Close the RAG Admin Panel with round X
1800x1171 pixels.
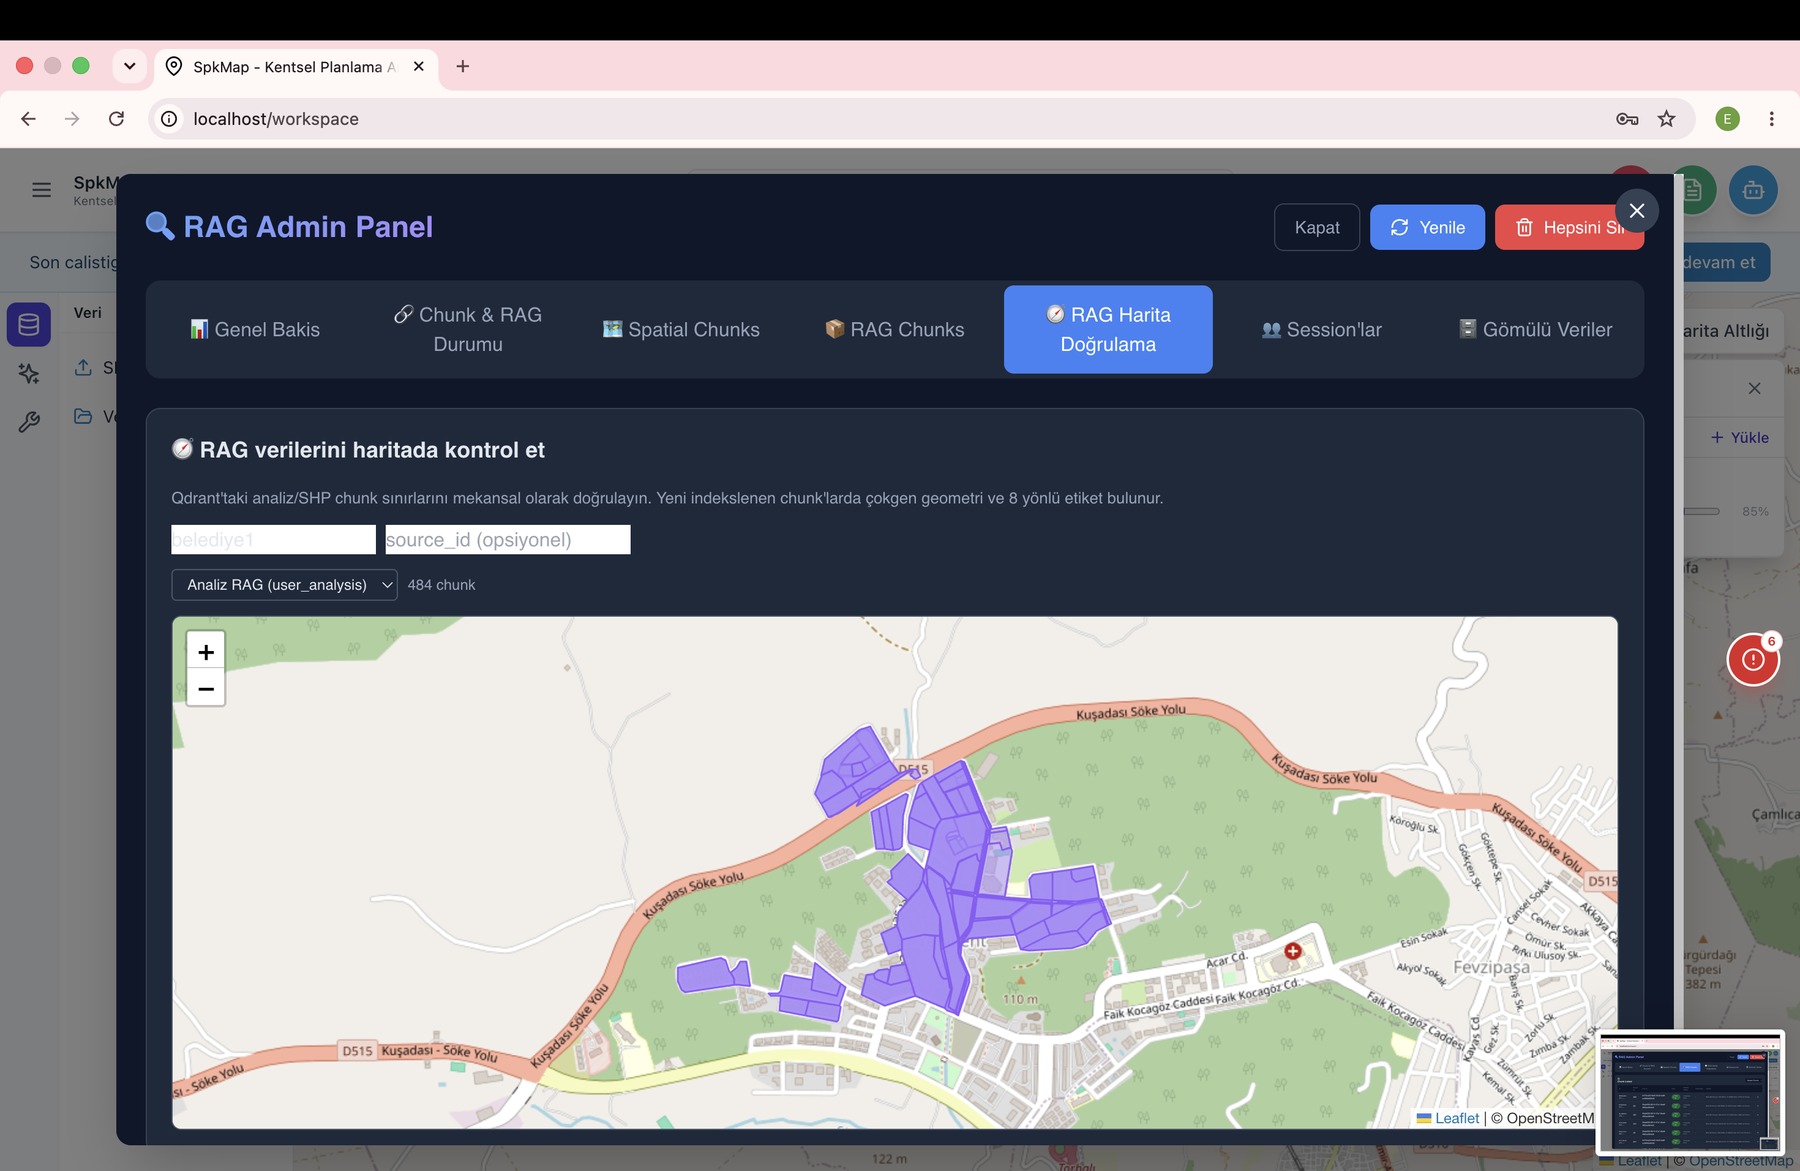coord(1636,210)
